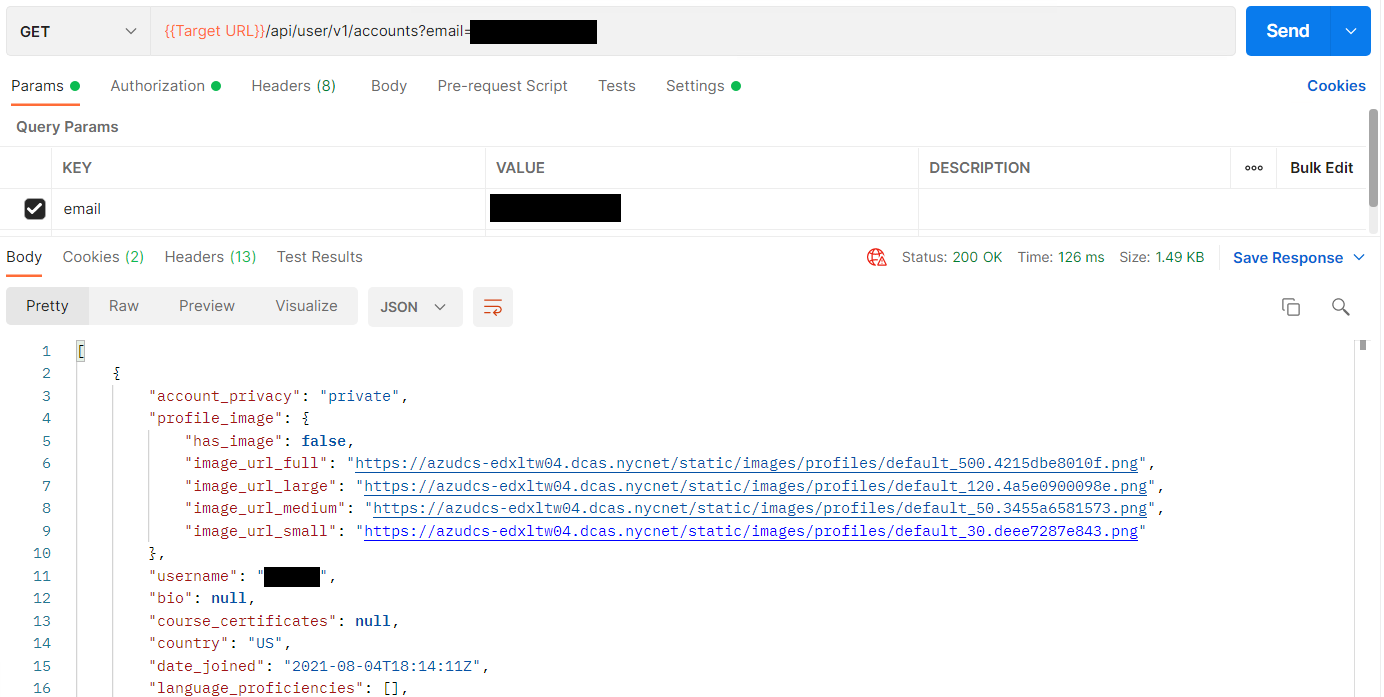Open the response Headers (13) tab
1384x697 pixels.
click(210, 257)
